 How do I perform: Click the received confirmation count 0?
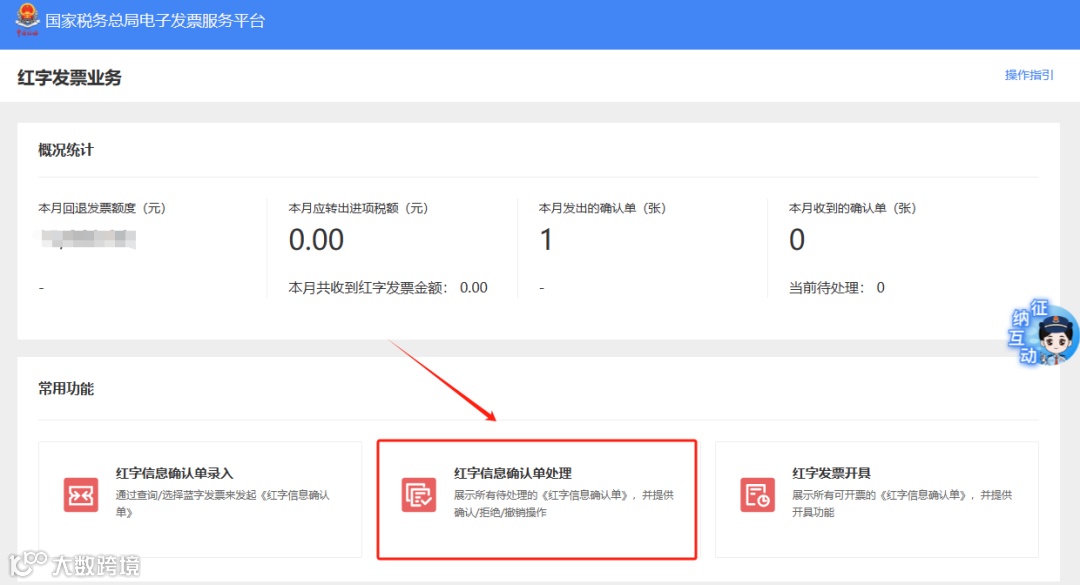pyautogui.click(x=797, y=240)
